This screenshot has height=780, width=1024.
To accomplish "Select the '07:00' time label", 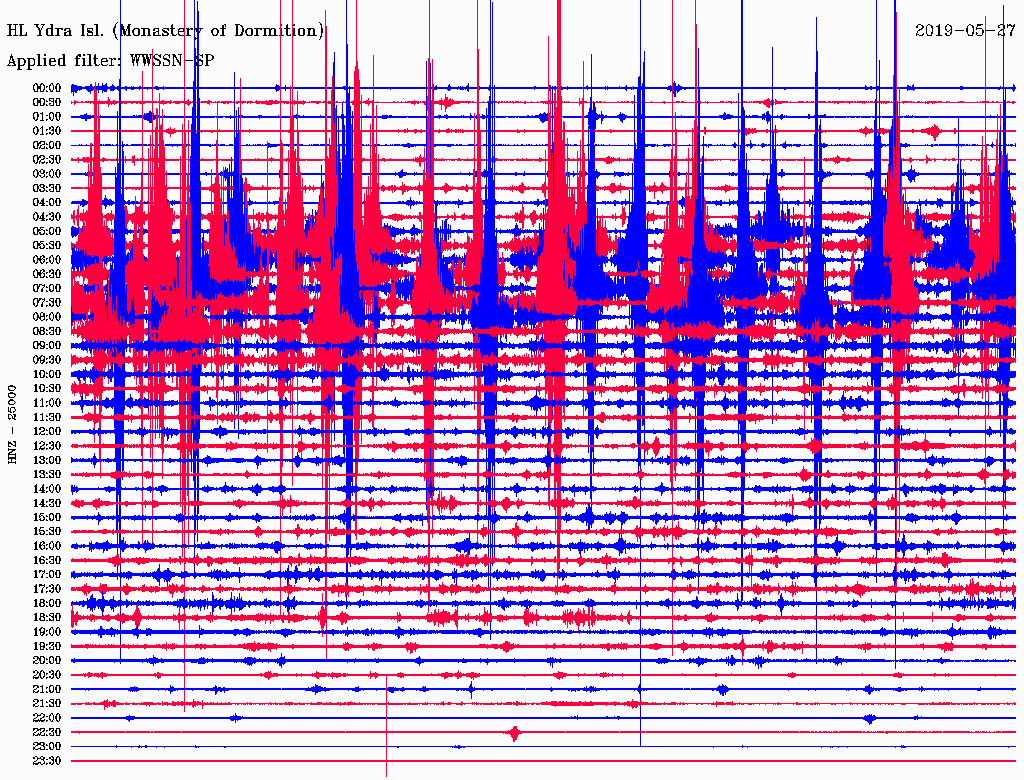I will [x=47, y=288].
